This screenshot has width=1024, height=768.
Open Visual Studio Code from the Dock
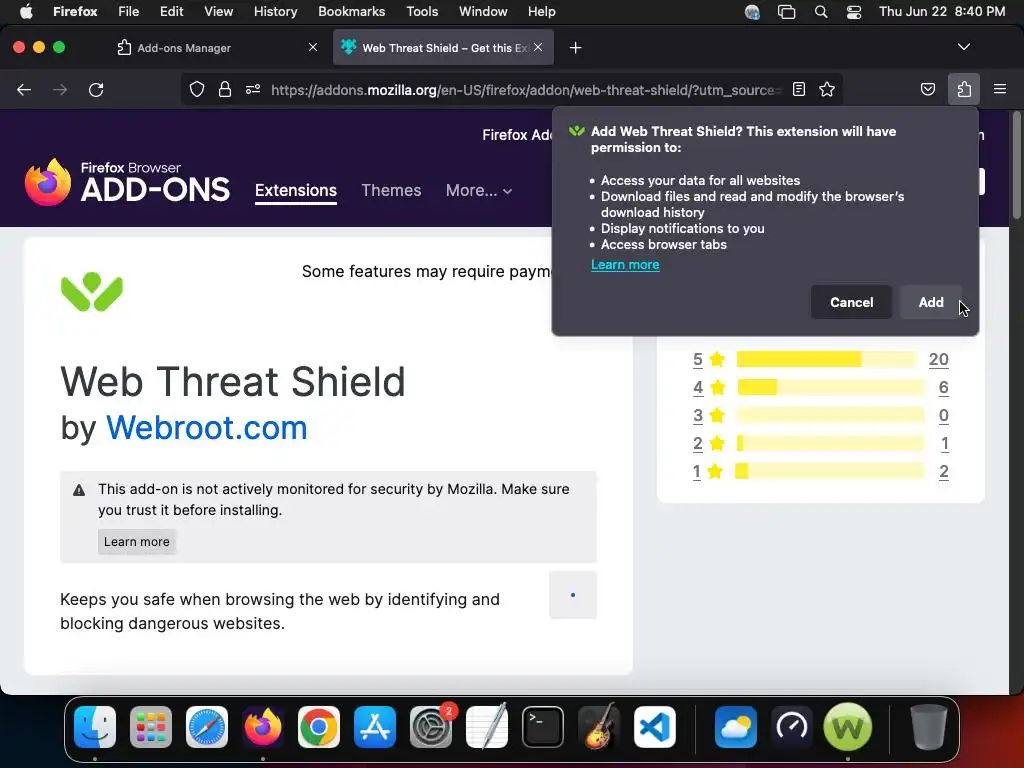[x=655, y=727]
